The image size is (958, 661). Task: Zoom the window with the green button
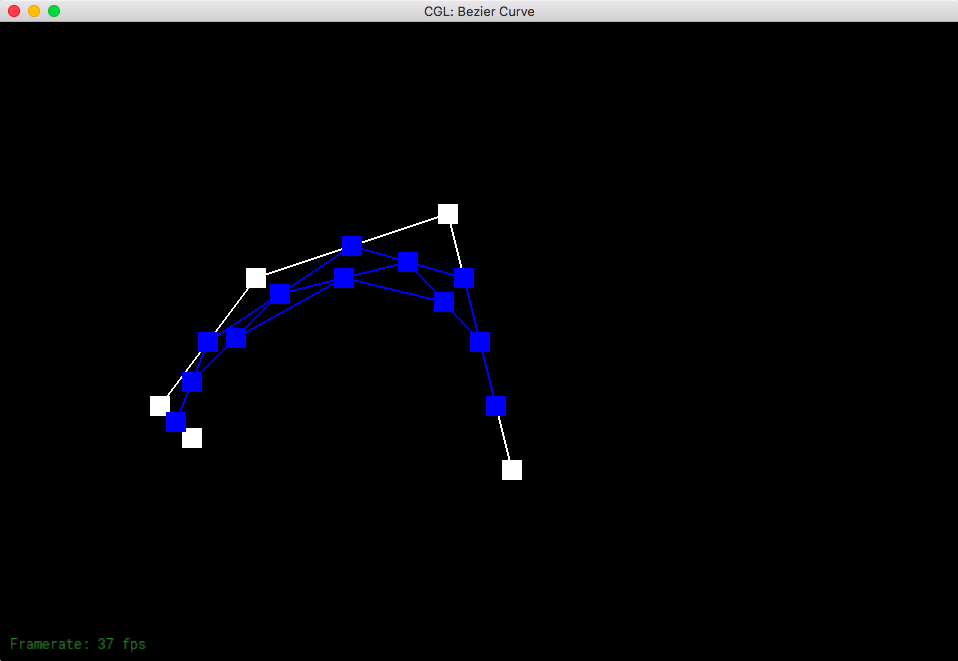54,11
